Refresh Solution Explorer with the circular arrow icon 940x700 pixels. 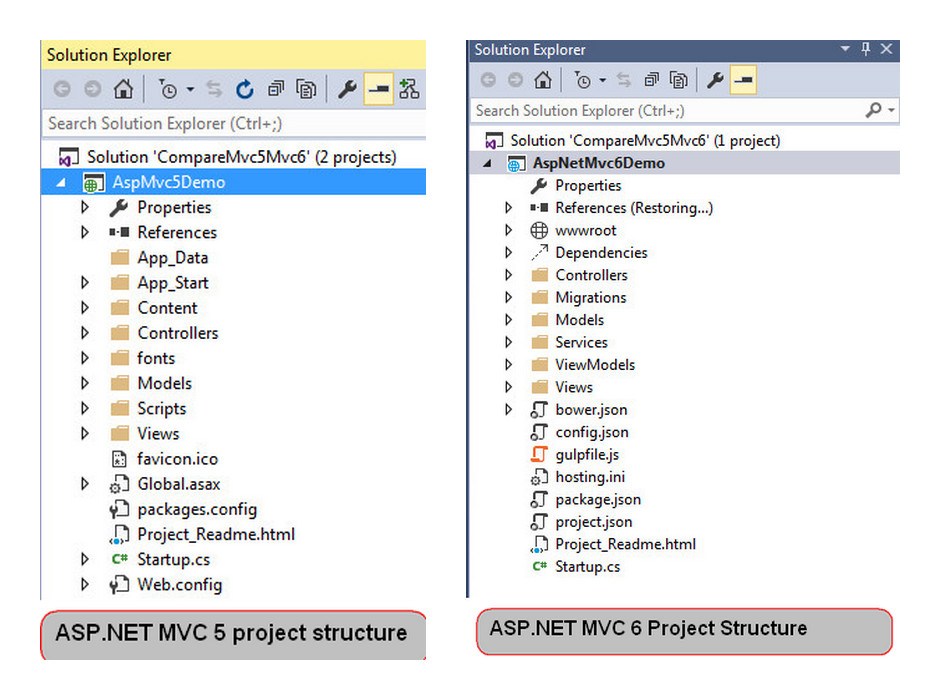tap(245, 88)
